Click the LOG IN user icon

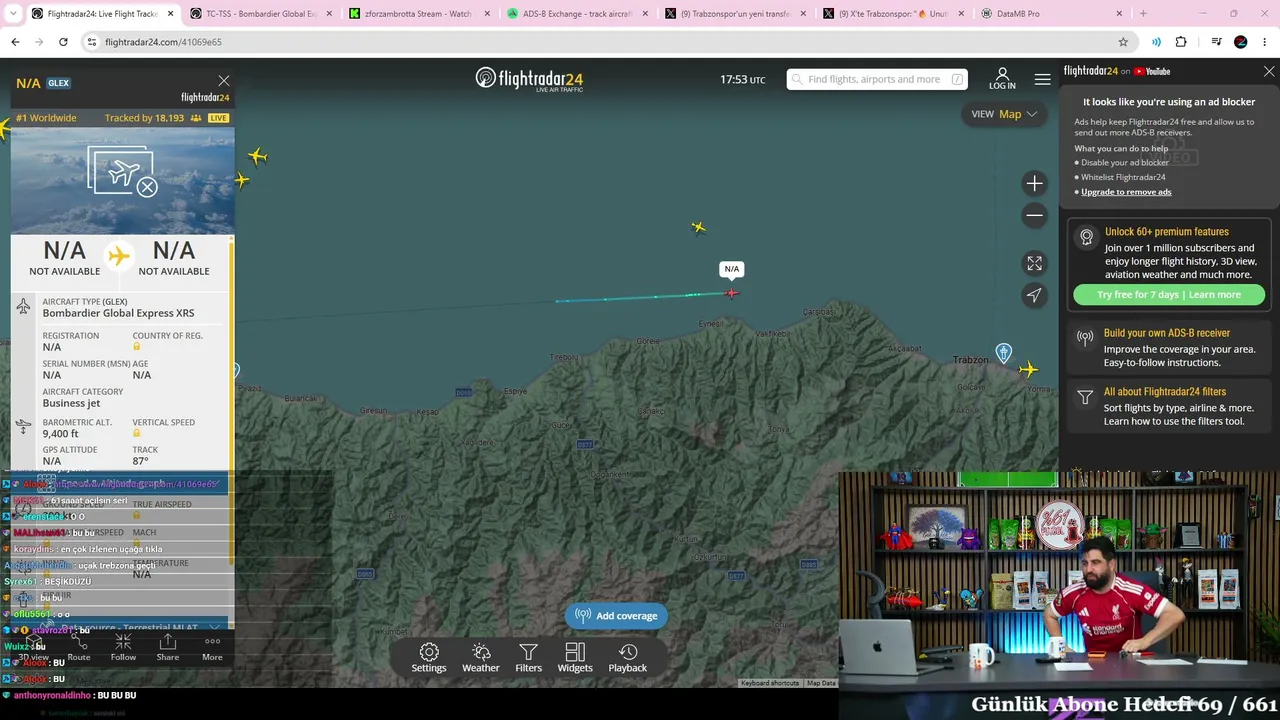[x=1002, y=79]
